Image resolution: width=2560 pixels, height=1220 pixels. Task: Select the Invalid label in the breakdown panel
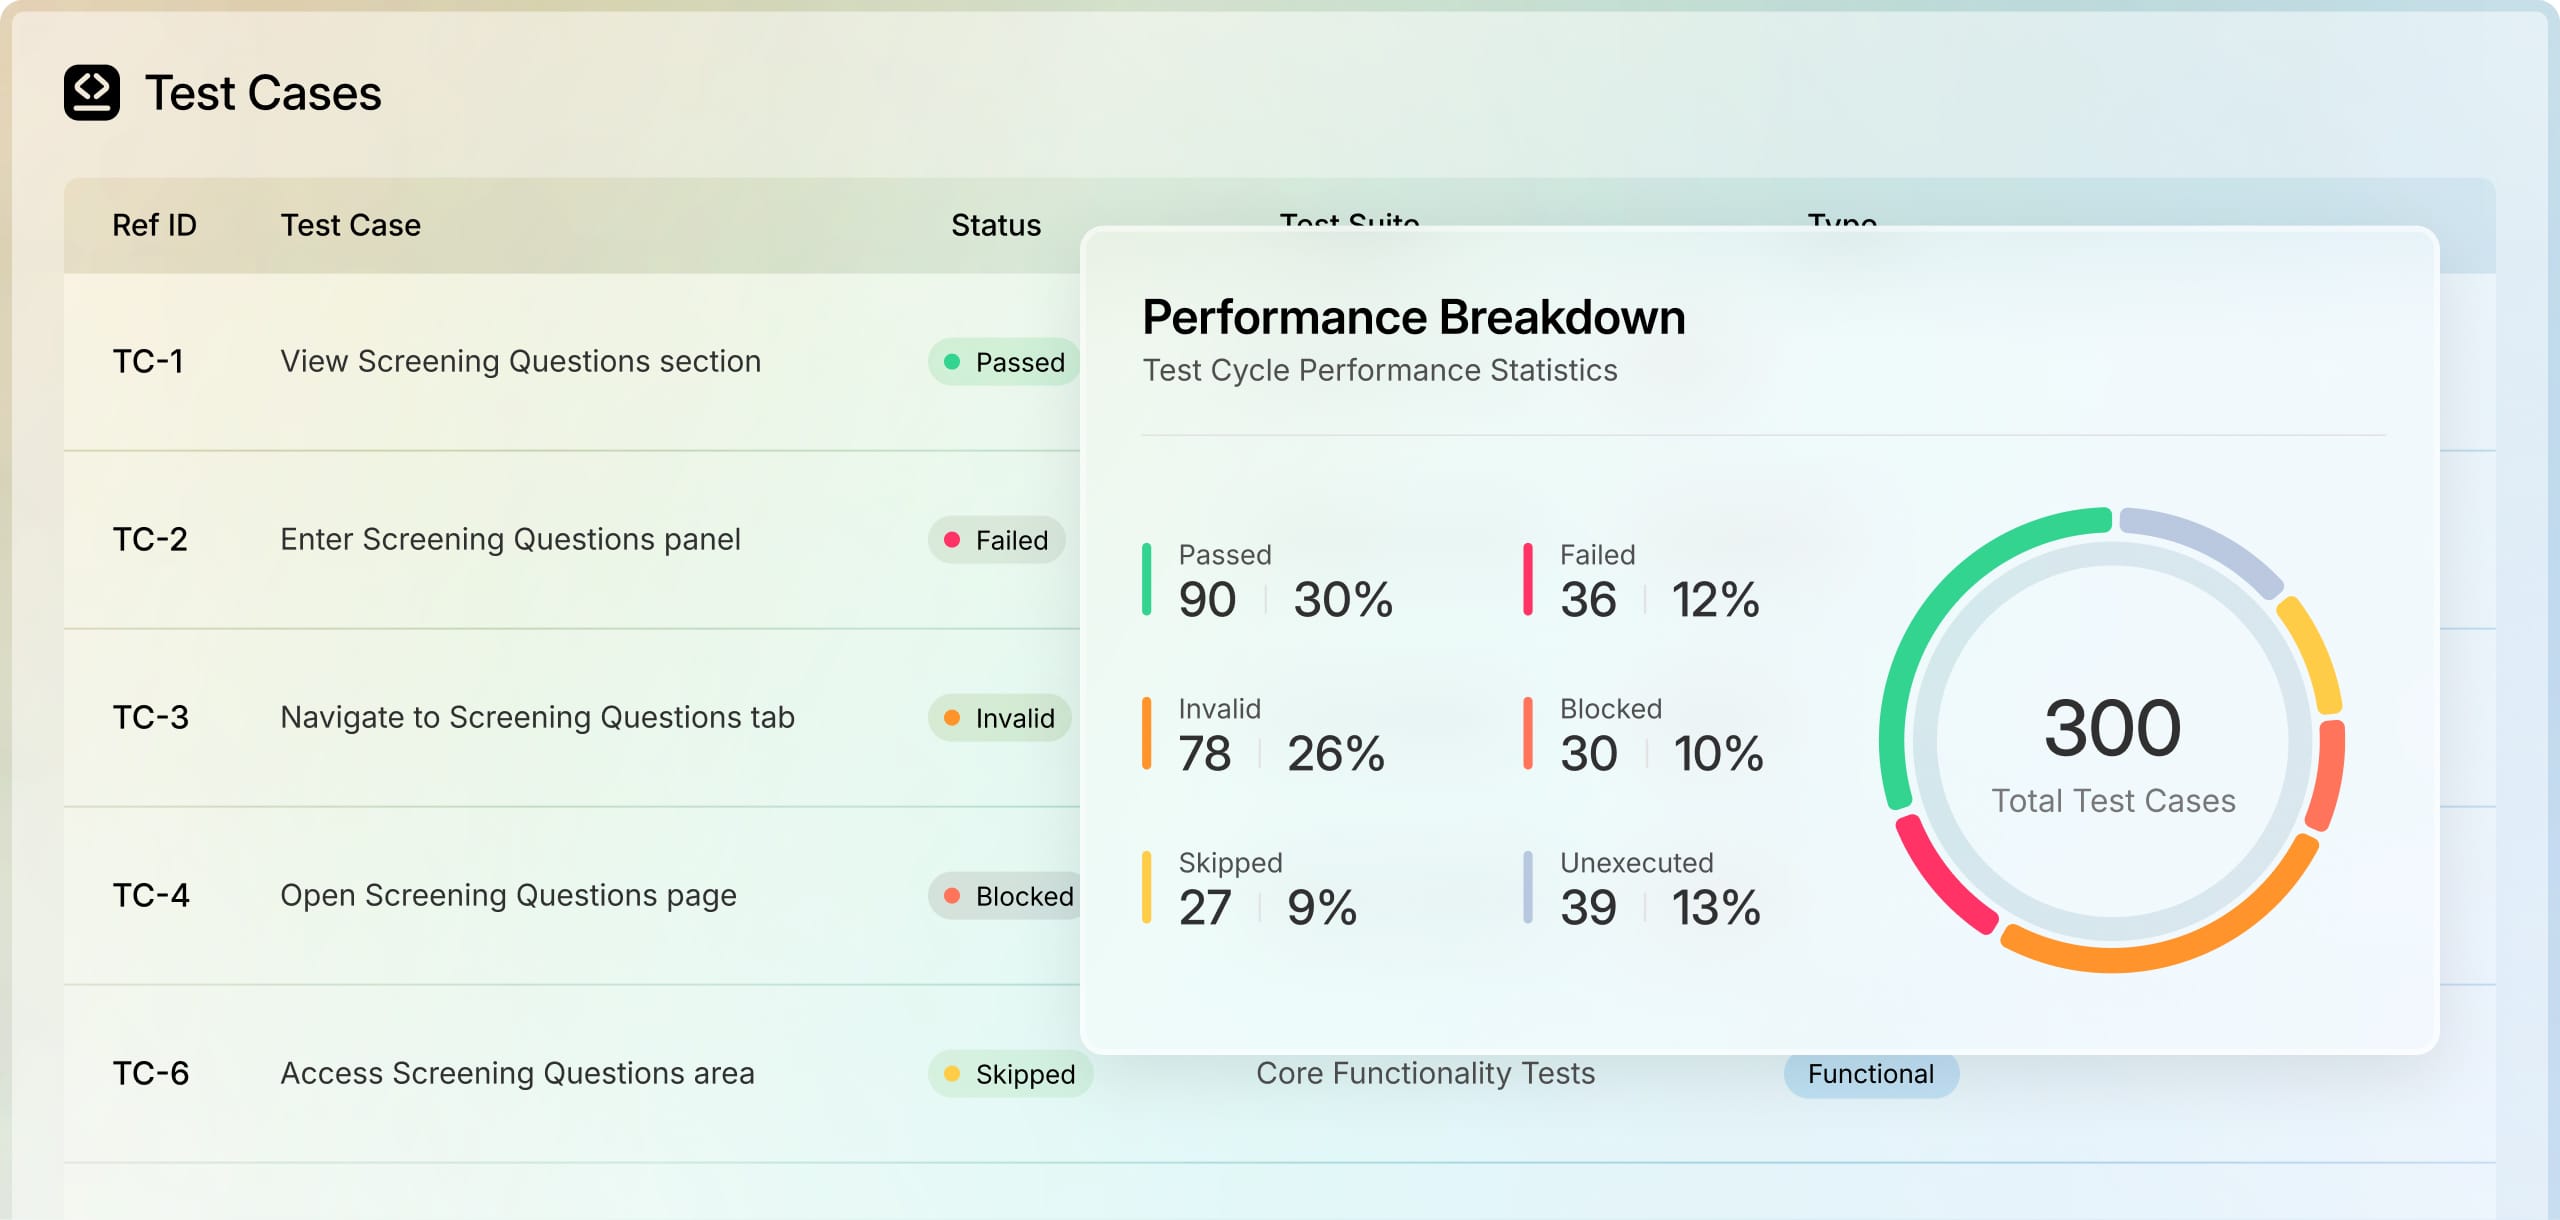click(x=1220, y=709)
